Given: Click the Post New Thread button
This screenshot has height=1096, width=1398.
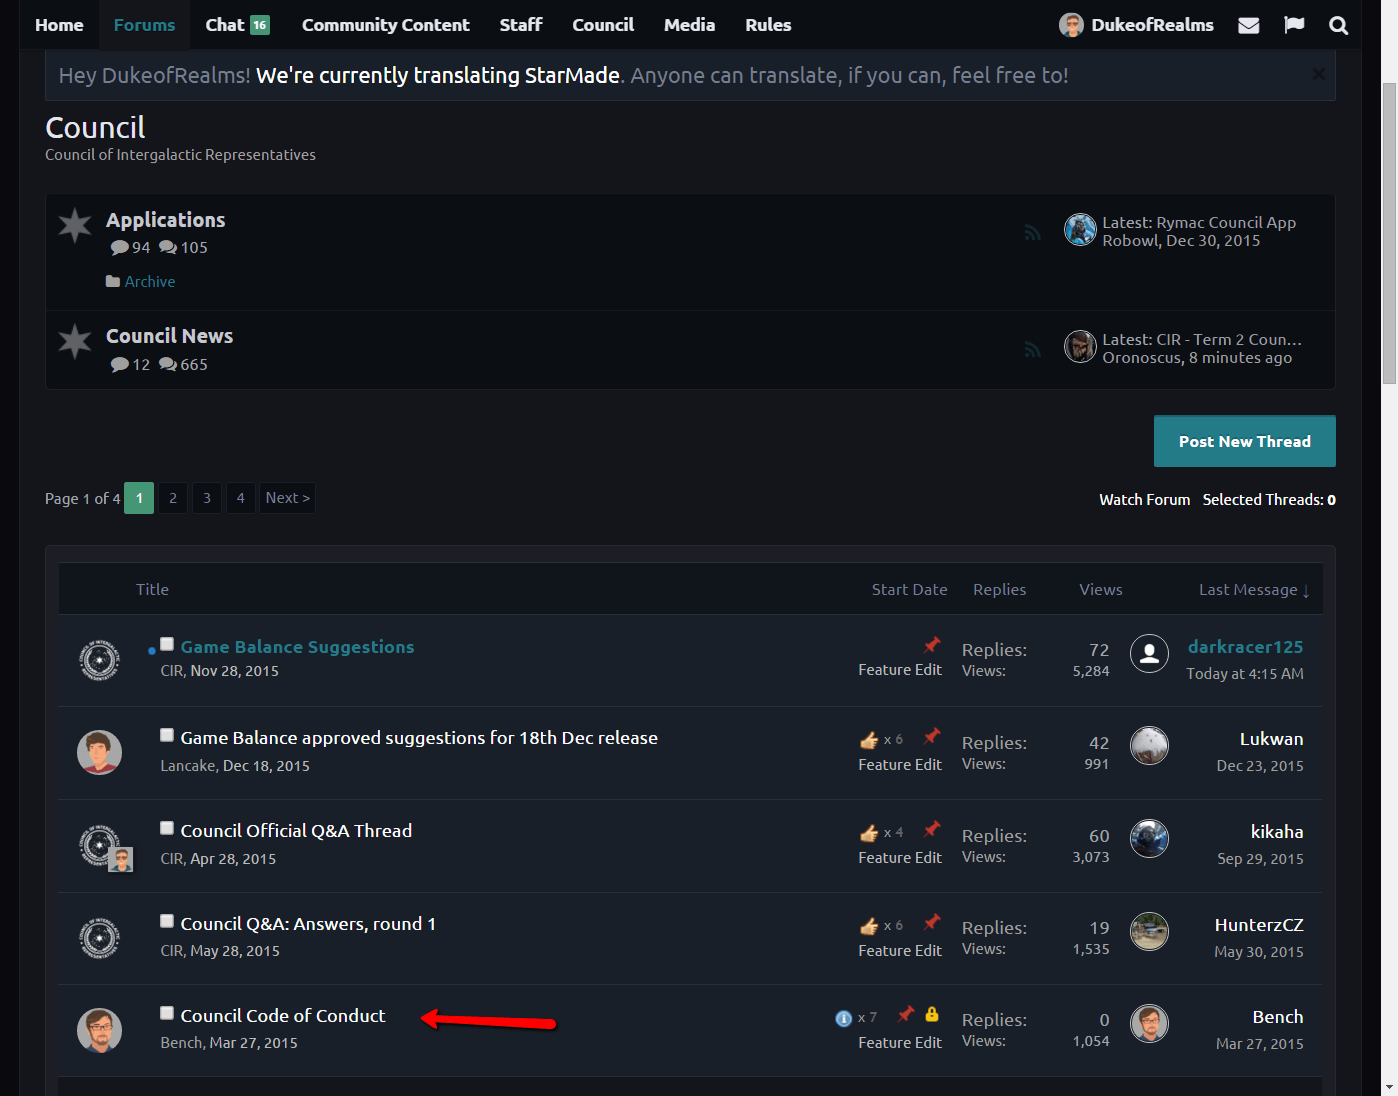Looking at the screenshot, I should click(x=1244, y=442).
